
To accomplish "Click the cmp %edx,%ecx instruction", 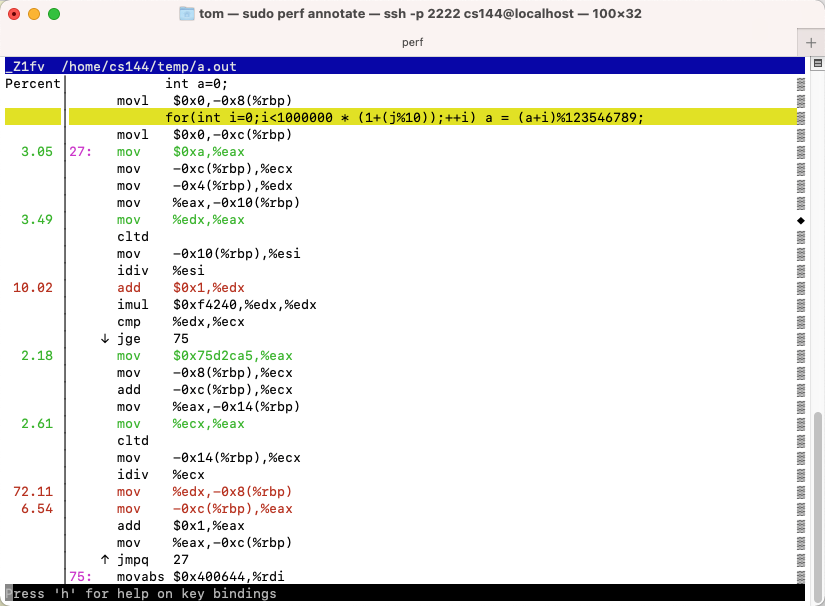I will point(180,322).
